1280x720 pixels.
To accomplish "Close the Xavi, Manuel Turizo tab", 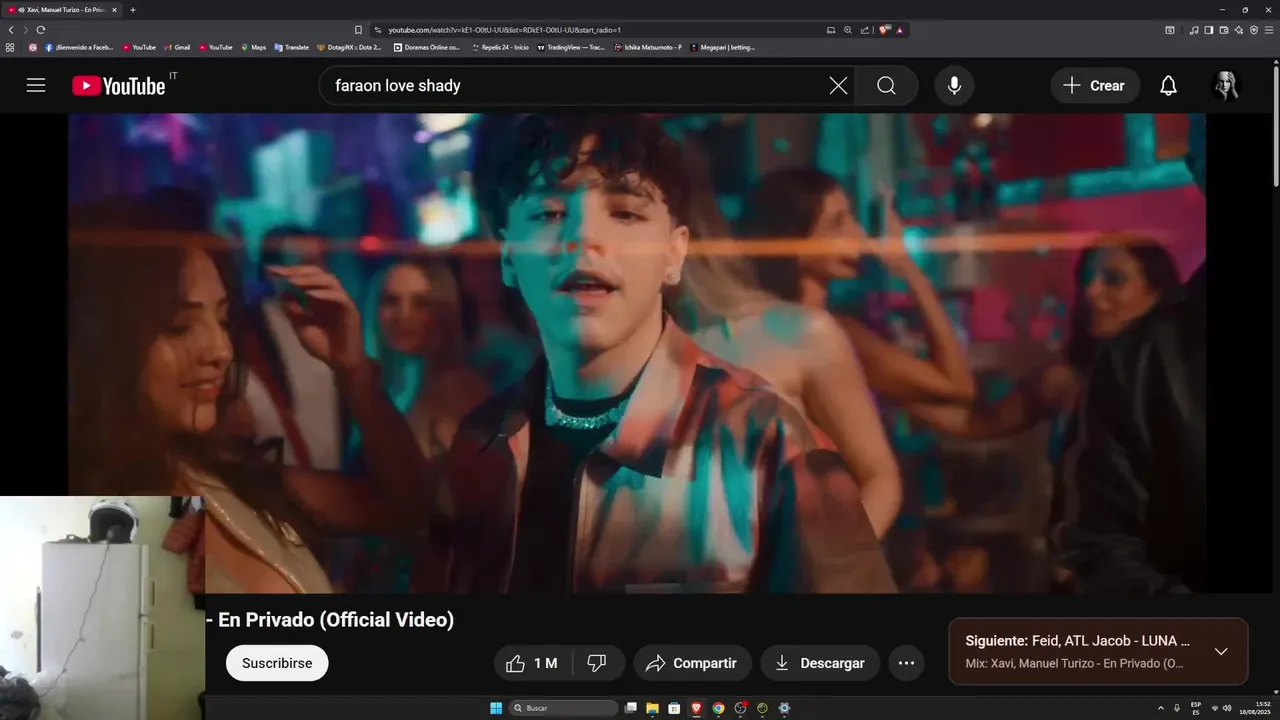I will [x=114, y=10].
